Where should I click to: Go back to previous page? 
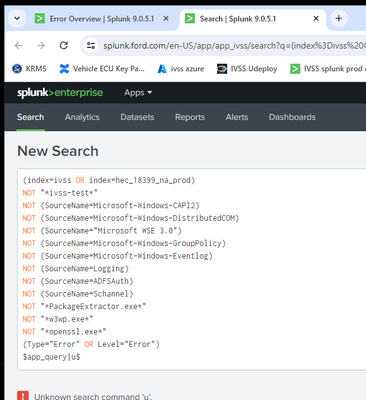coord(19,45)
